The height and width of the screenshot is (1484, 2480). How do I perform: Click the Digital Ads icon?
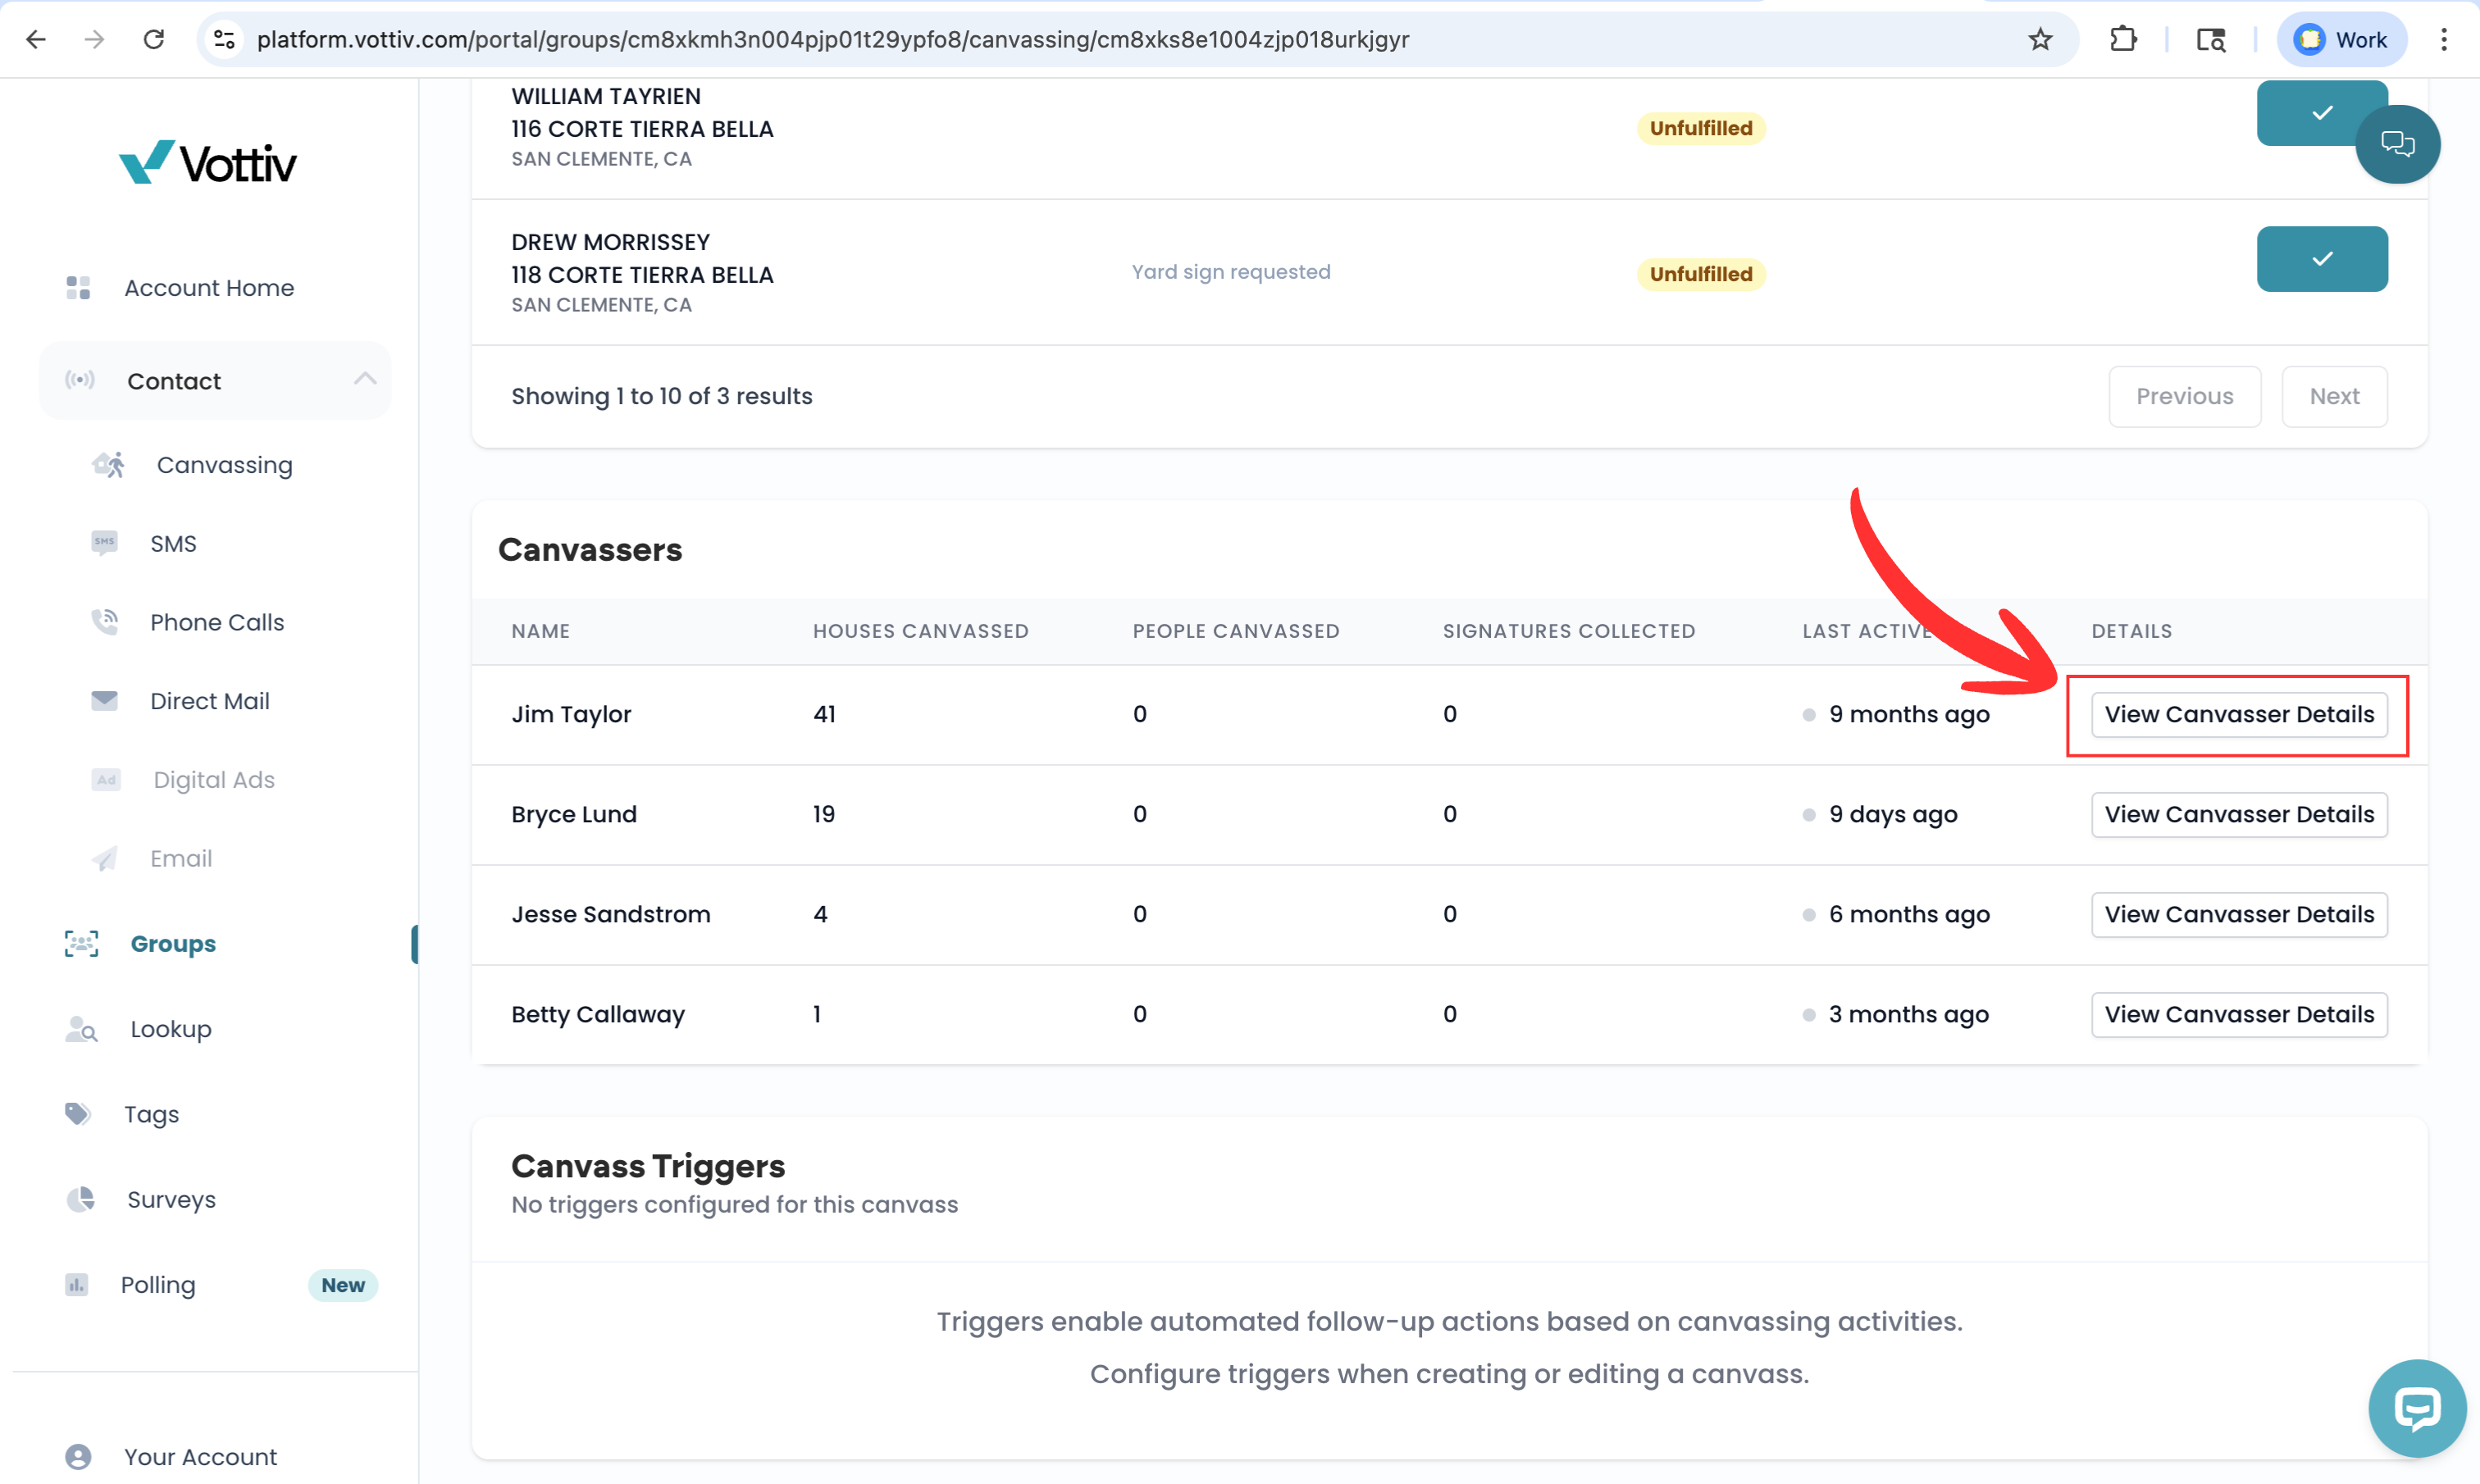(x=105, y=780)
